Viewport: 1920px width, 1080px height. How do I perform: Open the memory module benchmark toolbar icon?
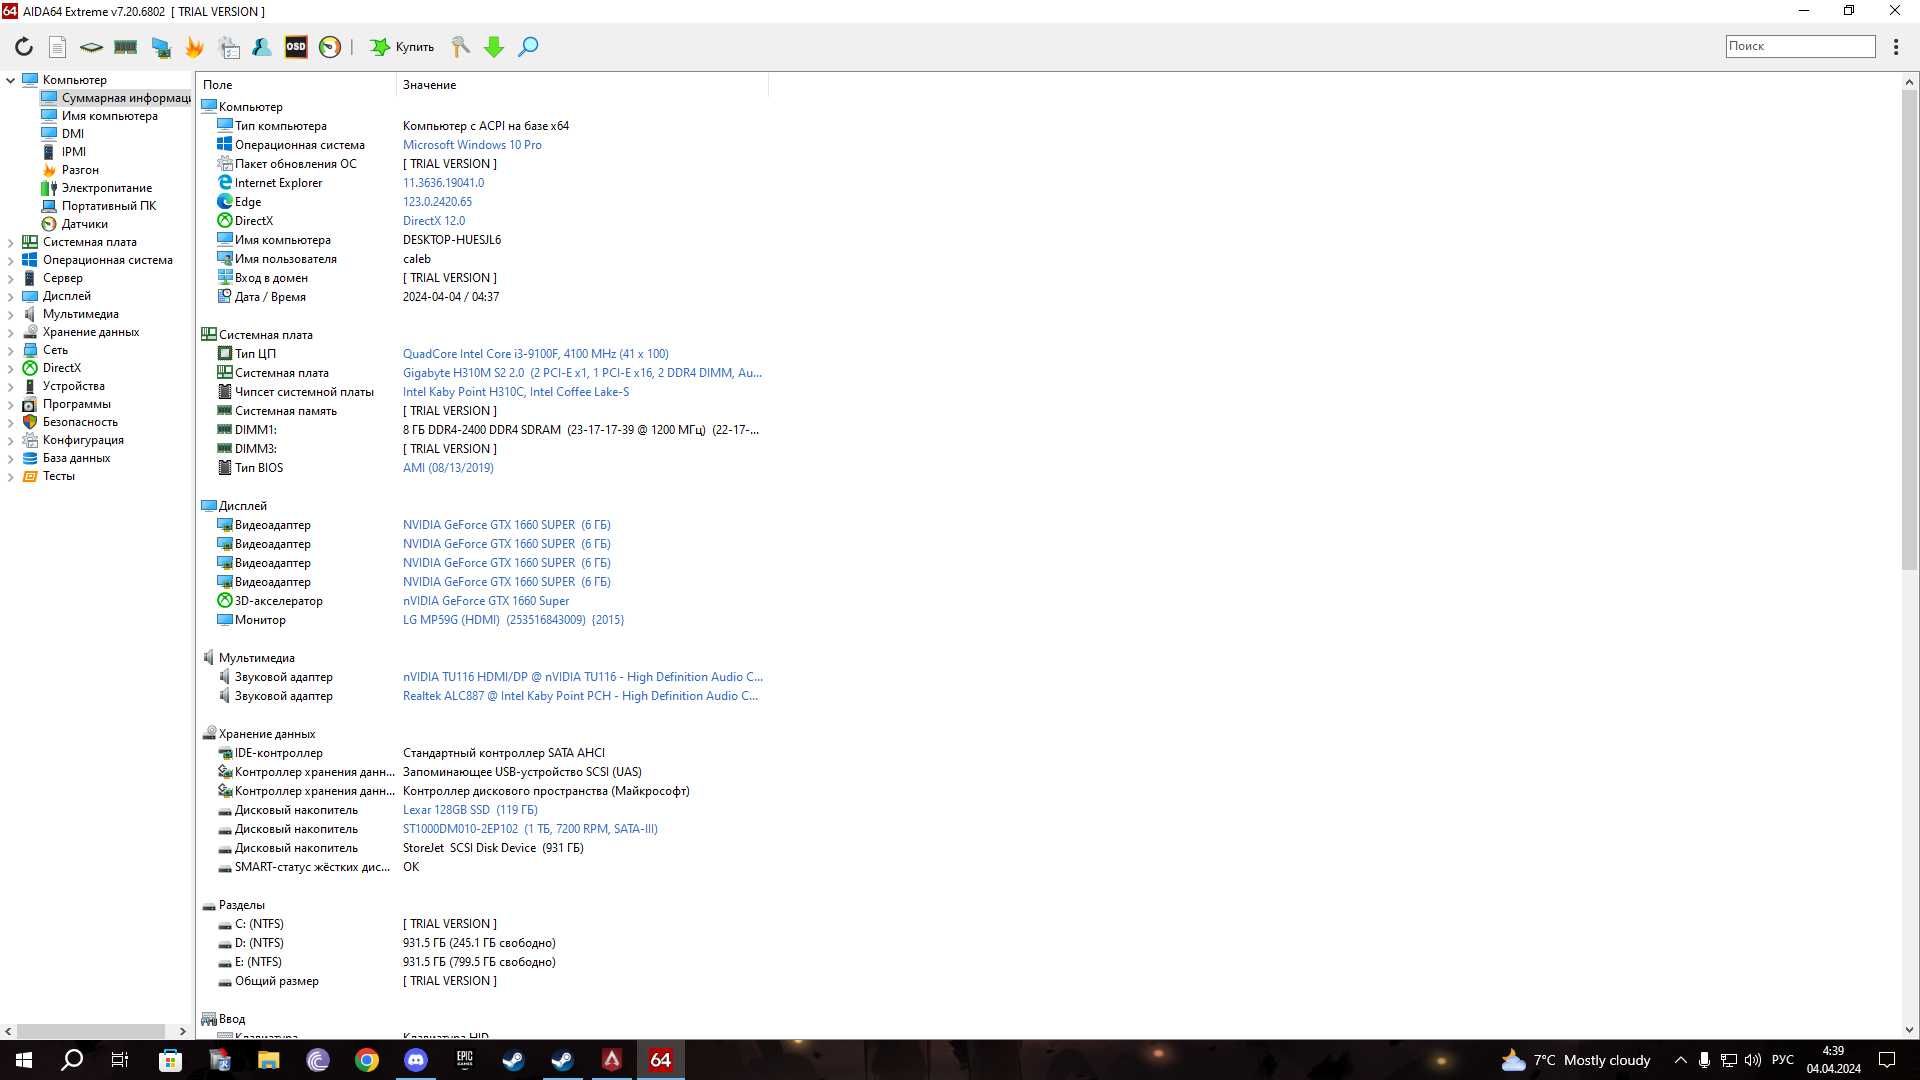point(125,46)
